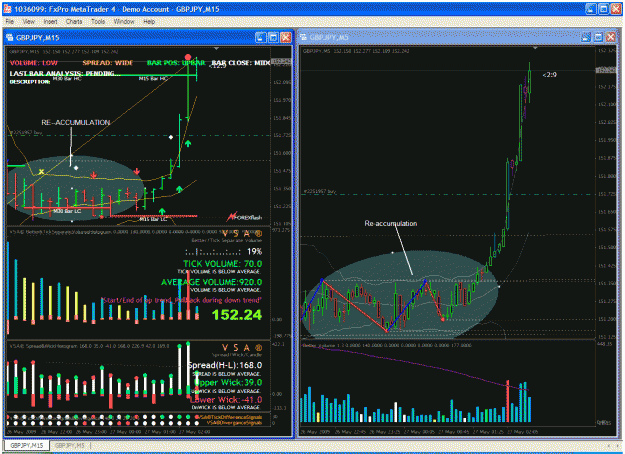625x454 pixels.
Task: Click the AVERAGE VOLUME:920.0 readout
Action: pos(211,282)
